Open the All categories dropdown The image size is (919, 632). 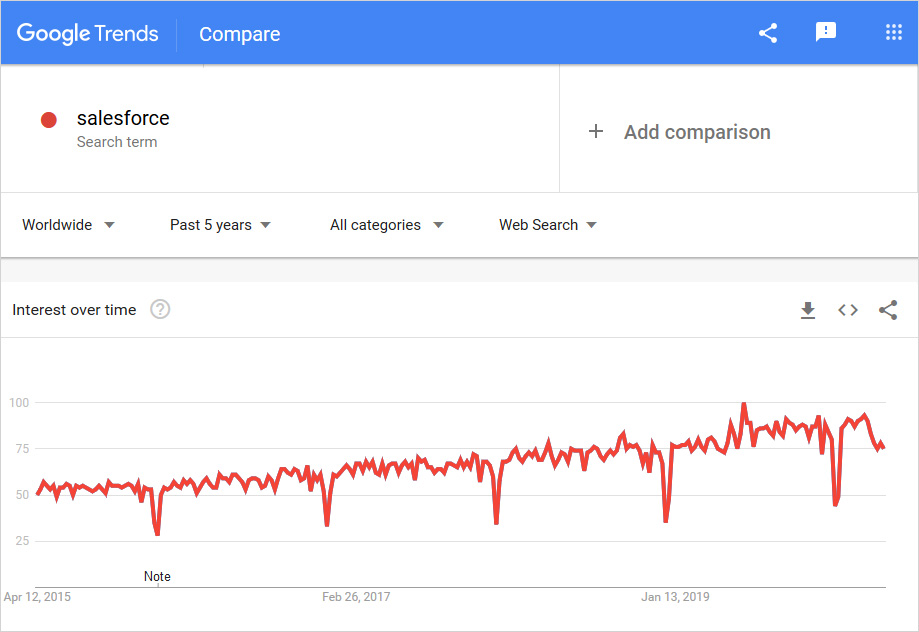point(386,225)
